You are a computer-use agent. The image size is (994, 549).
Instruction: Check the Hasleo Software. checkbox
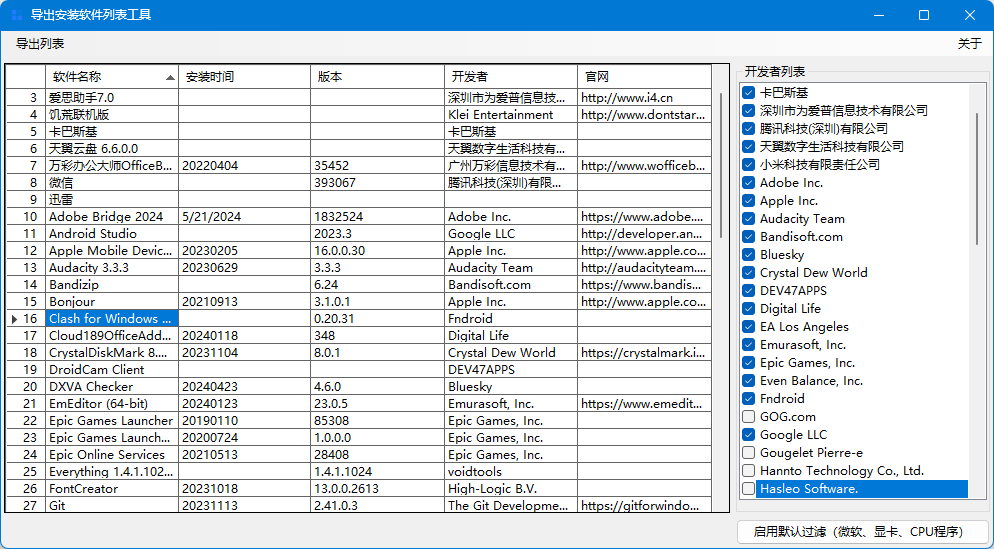(748, 489)
